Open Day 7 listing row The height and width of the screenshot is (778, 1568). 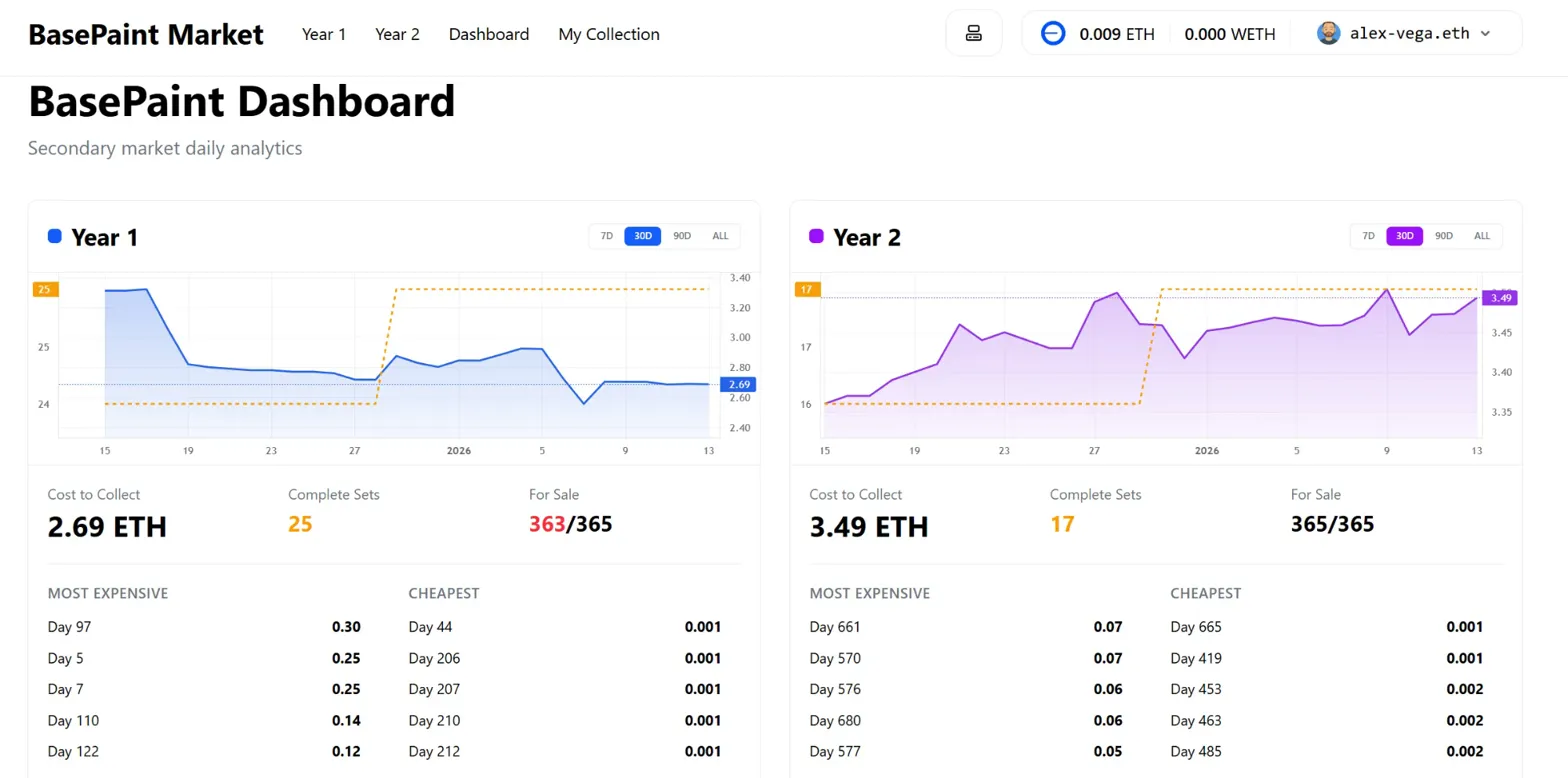204,689
